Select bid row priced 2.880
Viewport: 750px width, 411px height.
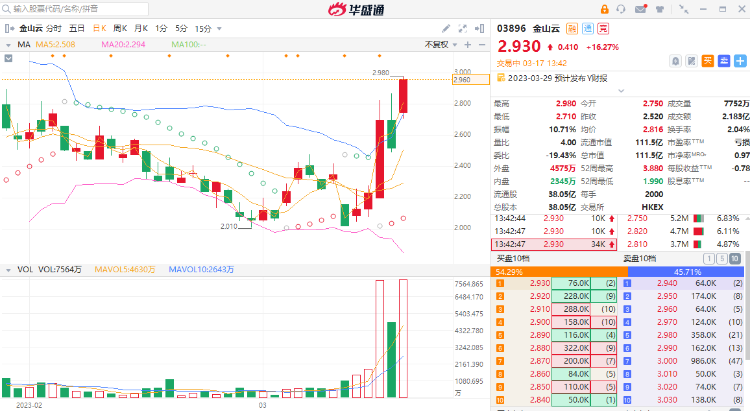(x=554, y=348)
